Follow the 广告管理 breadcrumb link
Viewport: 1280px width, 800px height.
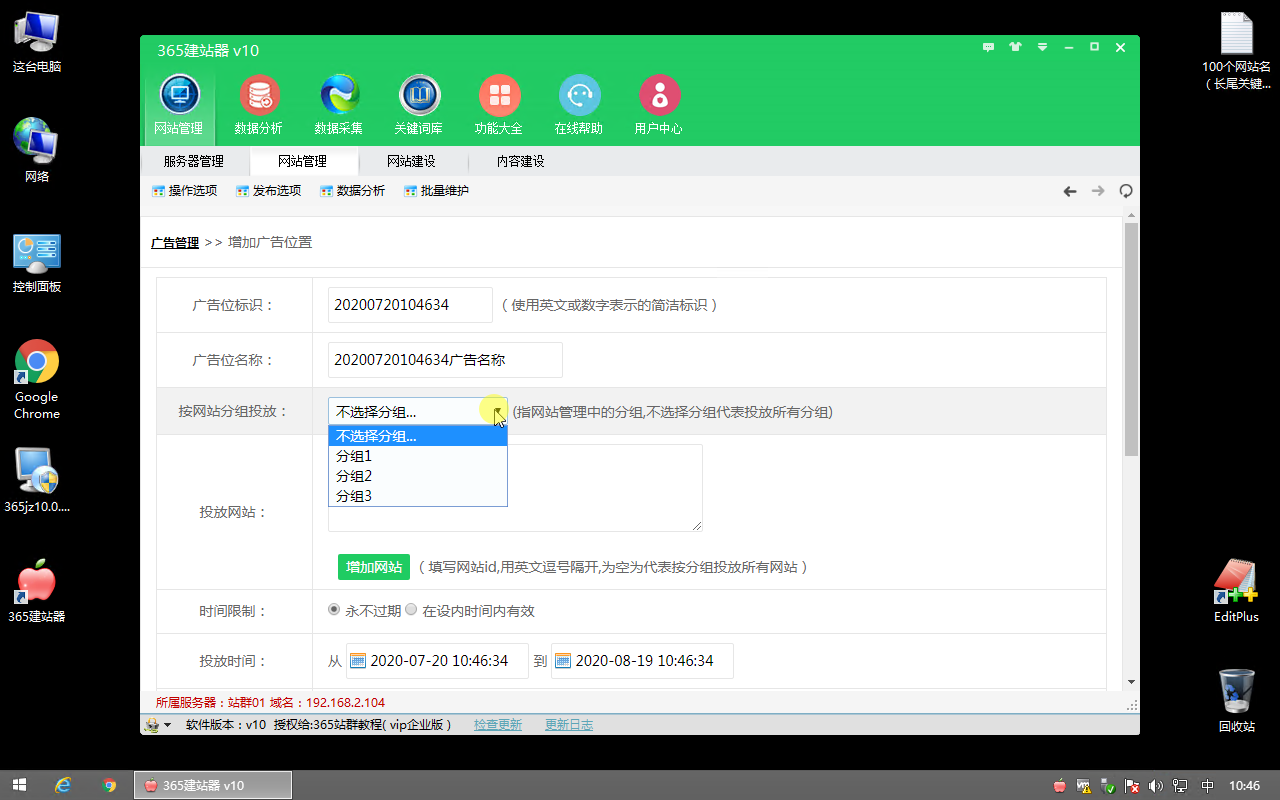click(175, 242)
